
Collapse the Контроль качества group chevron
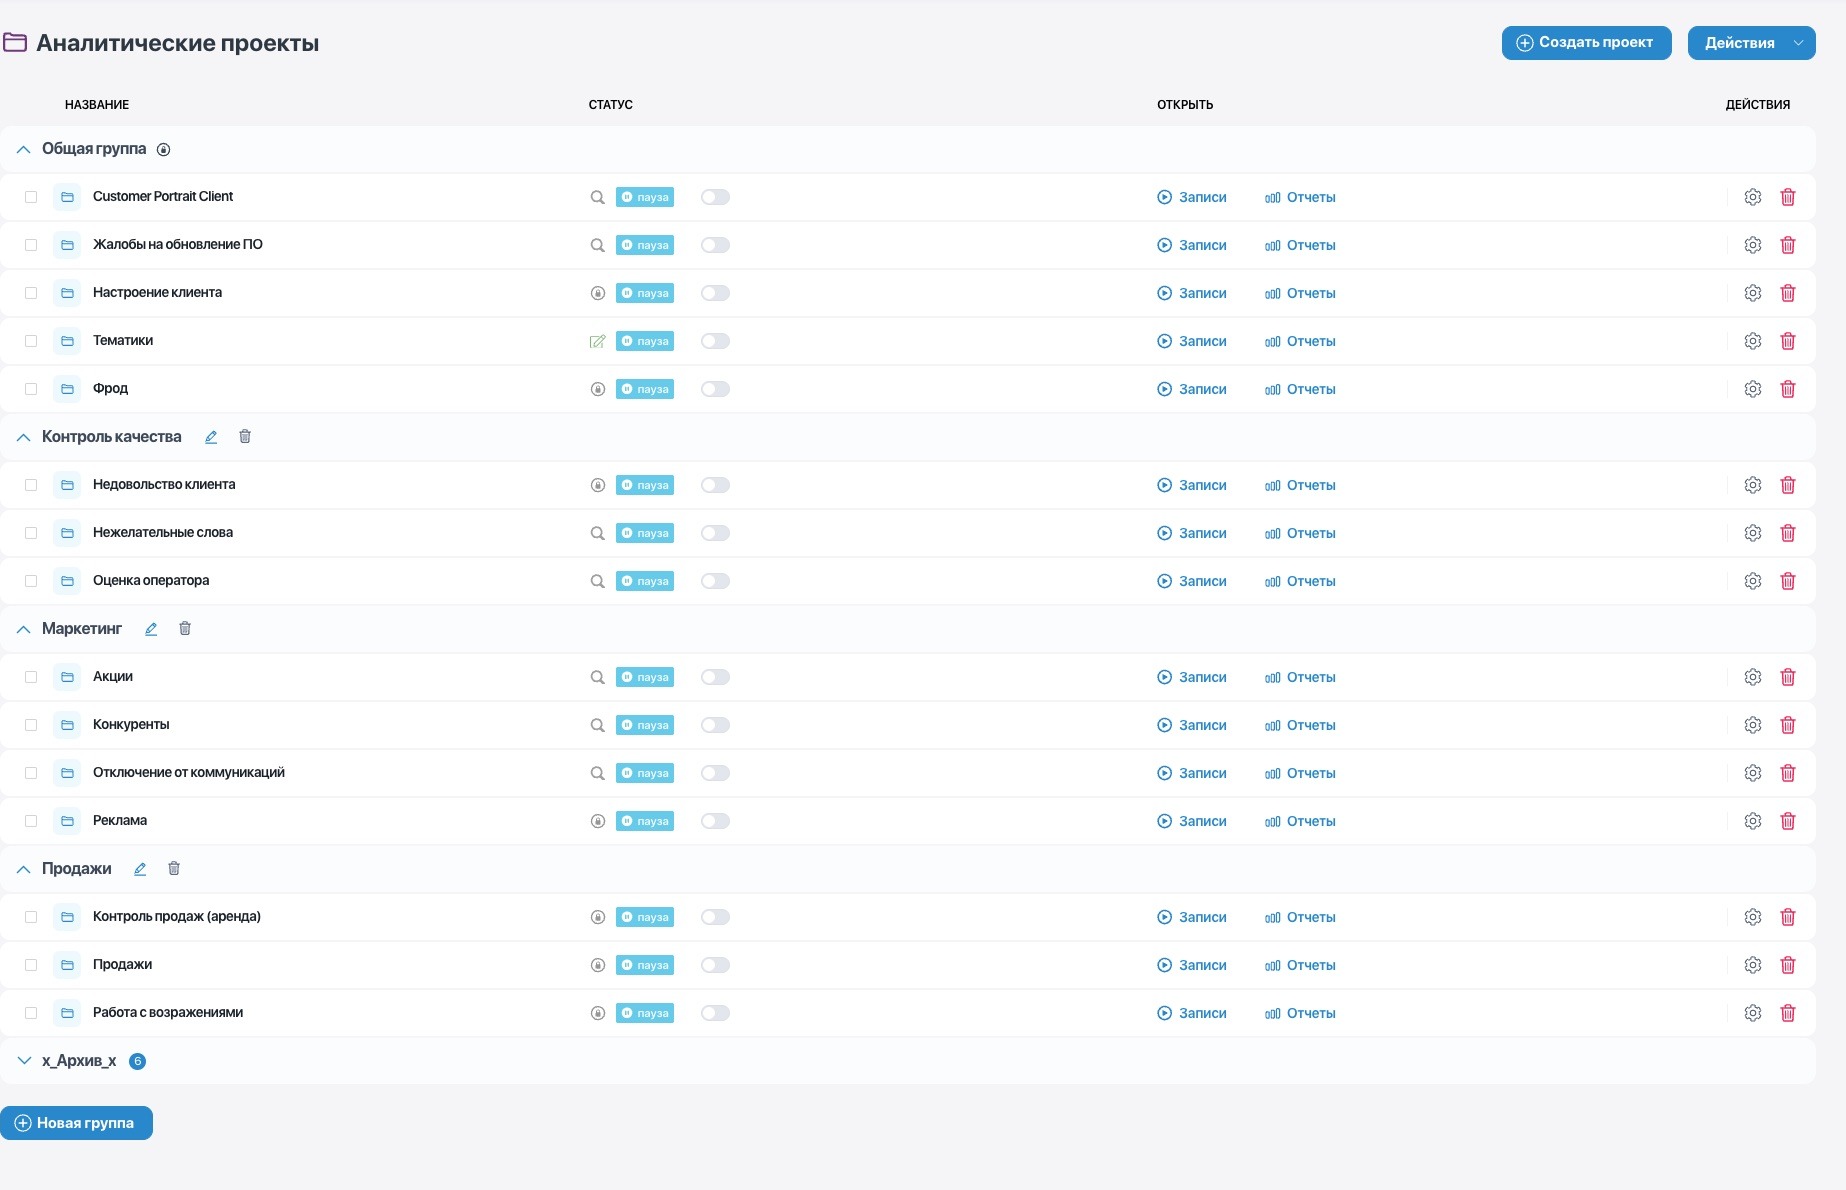tap(24, 437)
